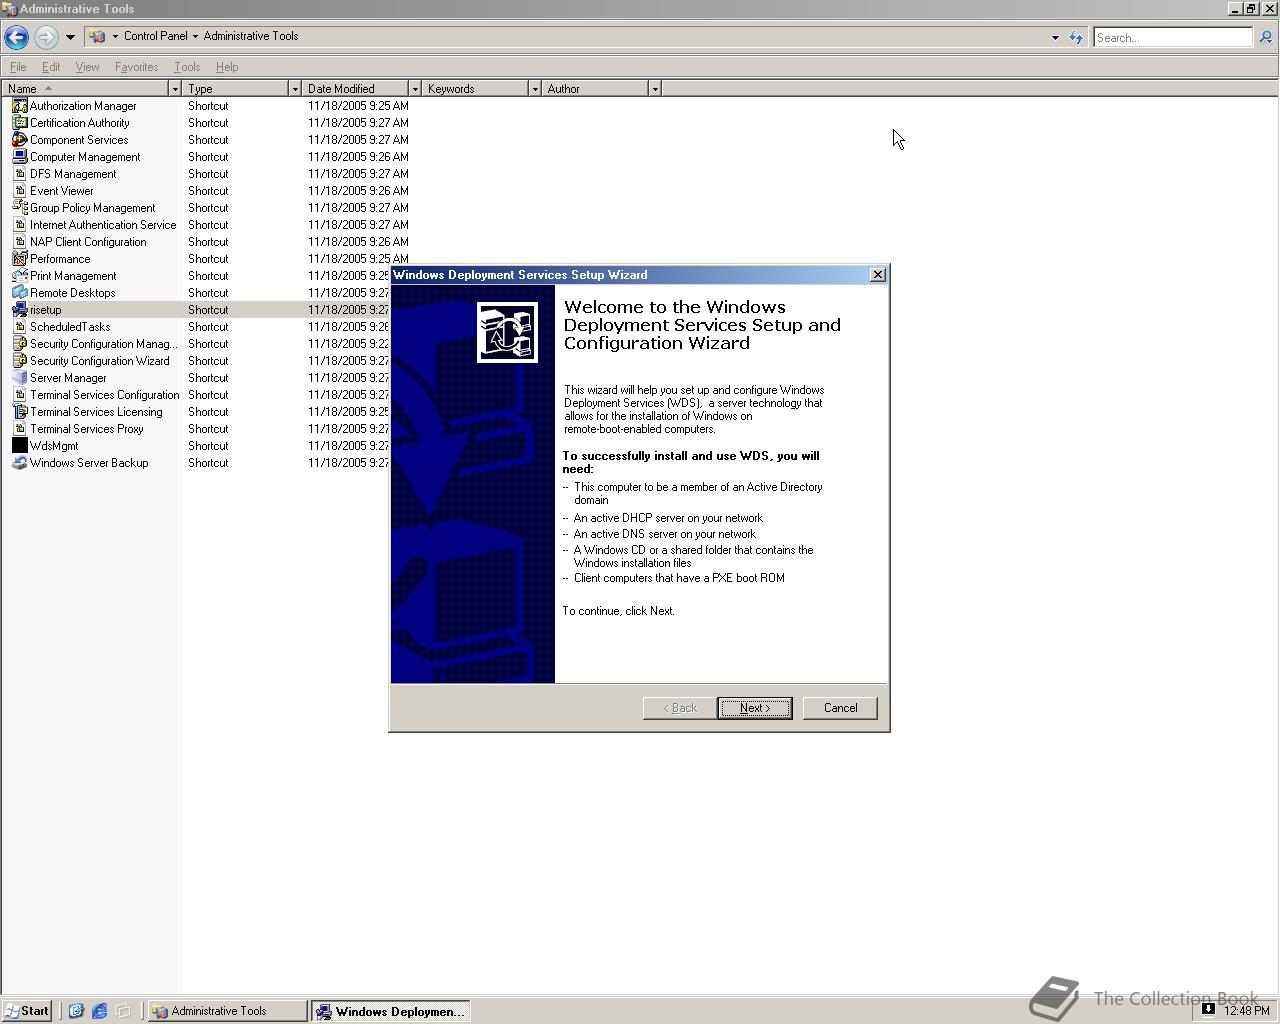Open the File menu
Viewport: 1280px width, 1024px height.
pos(18,67)
